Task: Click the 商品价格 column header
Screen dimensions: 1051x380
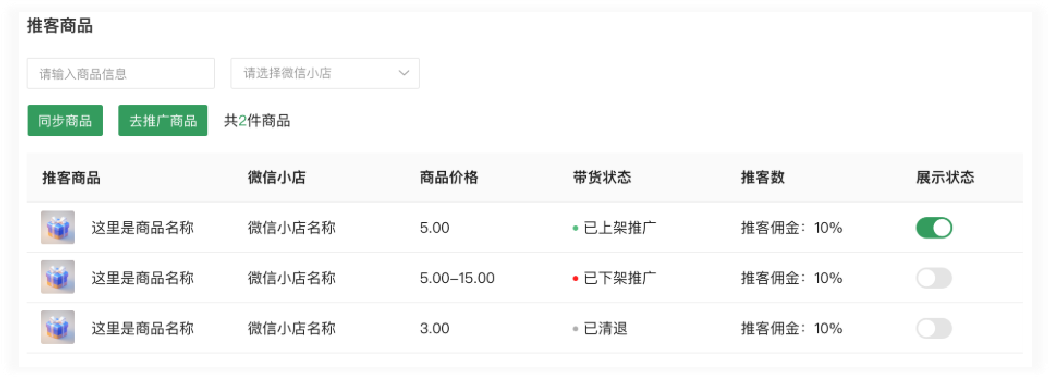Action: 449,178
